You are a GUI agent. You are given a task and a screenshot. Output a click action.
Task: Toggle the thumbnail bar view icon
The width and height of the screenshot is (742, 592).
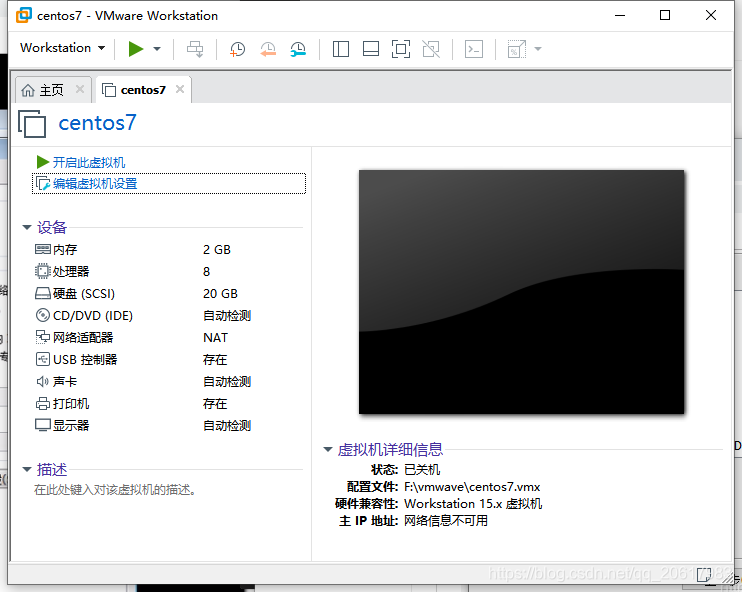pyautogui.click(x=371, y=49)
